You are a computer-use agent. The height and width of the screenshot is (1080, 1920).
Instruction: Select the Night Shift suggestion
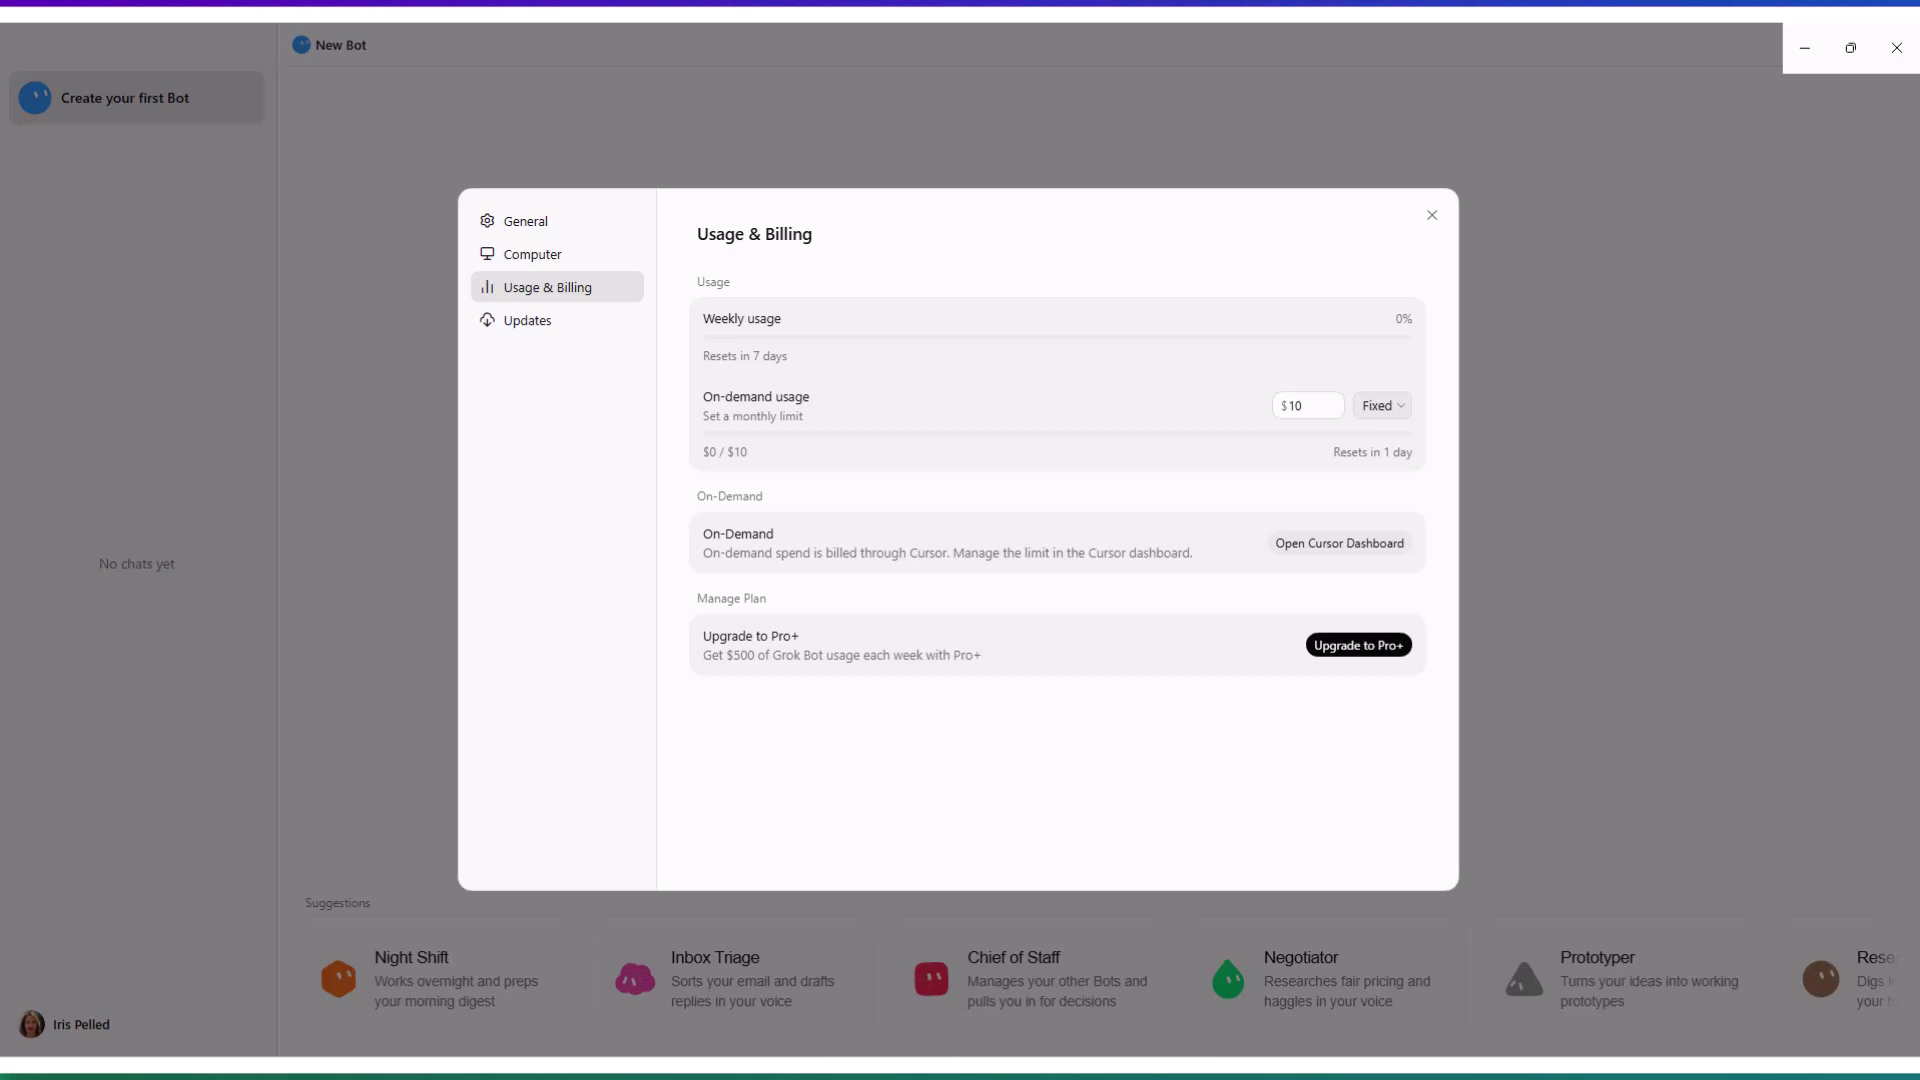point(433,979)
